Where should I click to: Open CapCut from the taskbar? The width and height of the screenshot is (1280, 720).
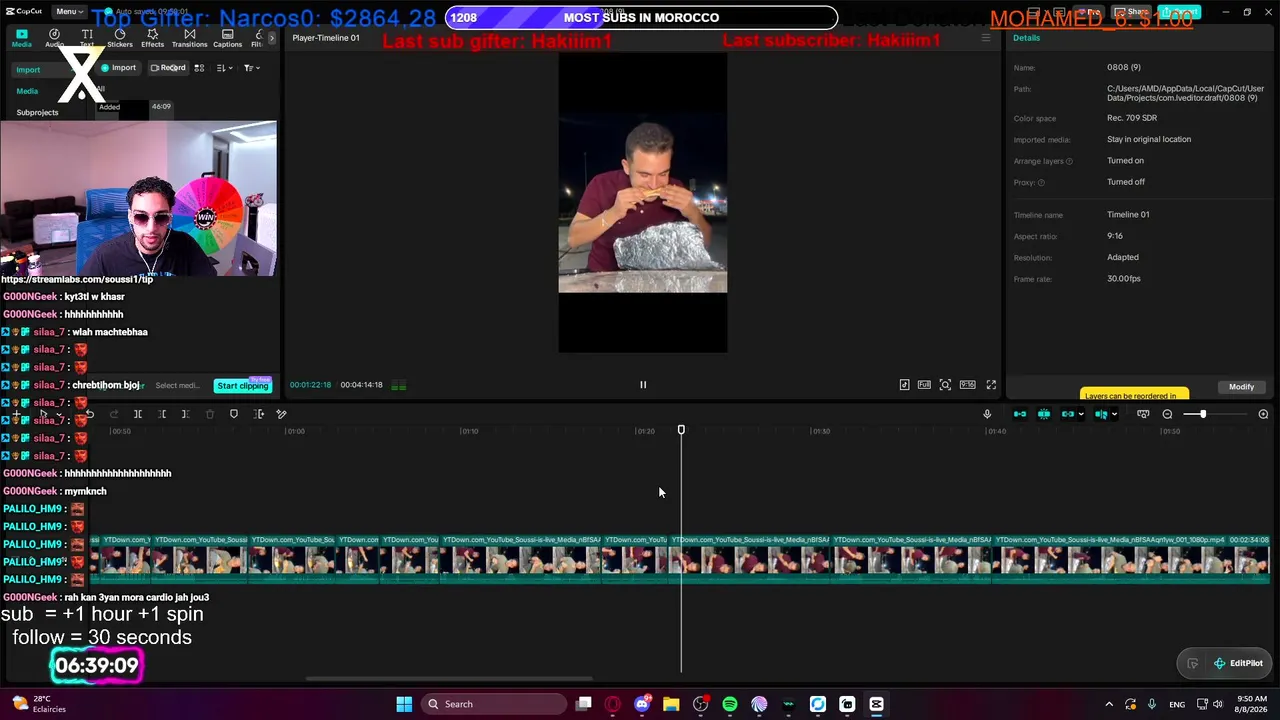(877, 704)
